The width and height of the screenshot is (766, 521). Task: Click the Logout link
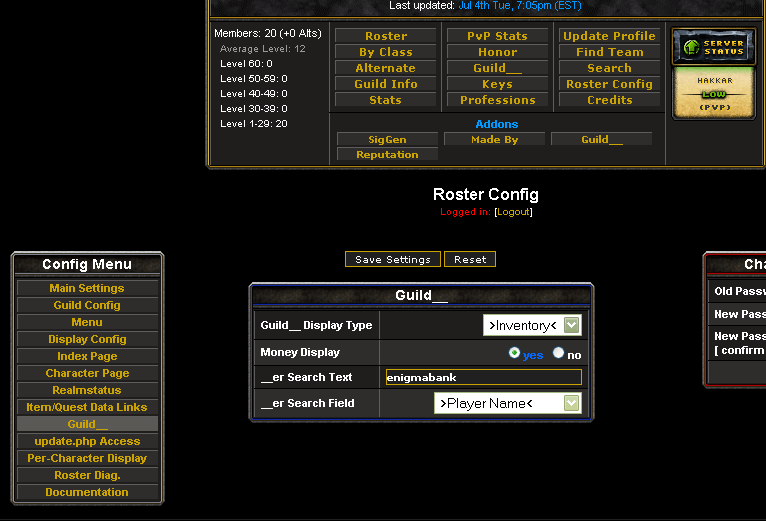[513, 212]
